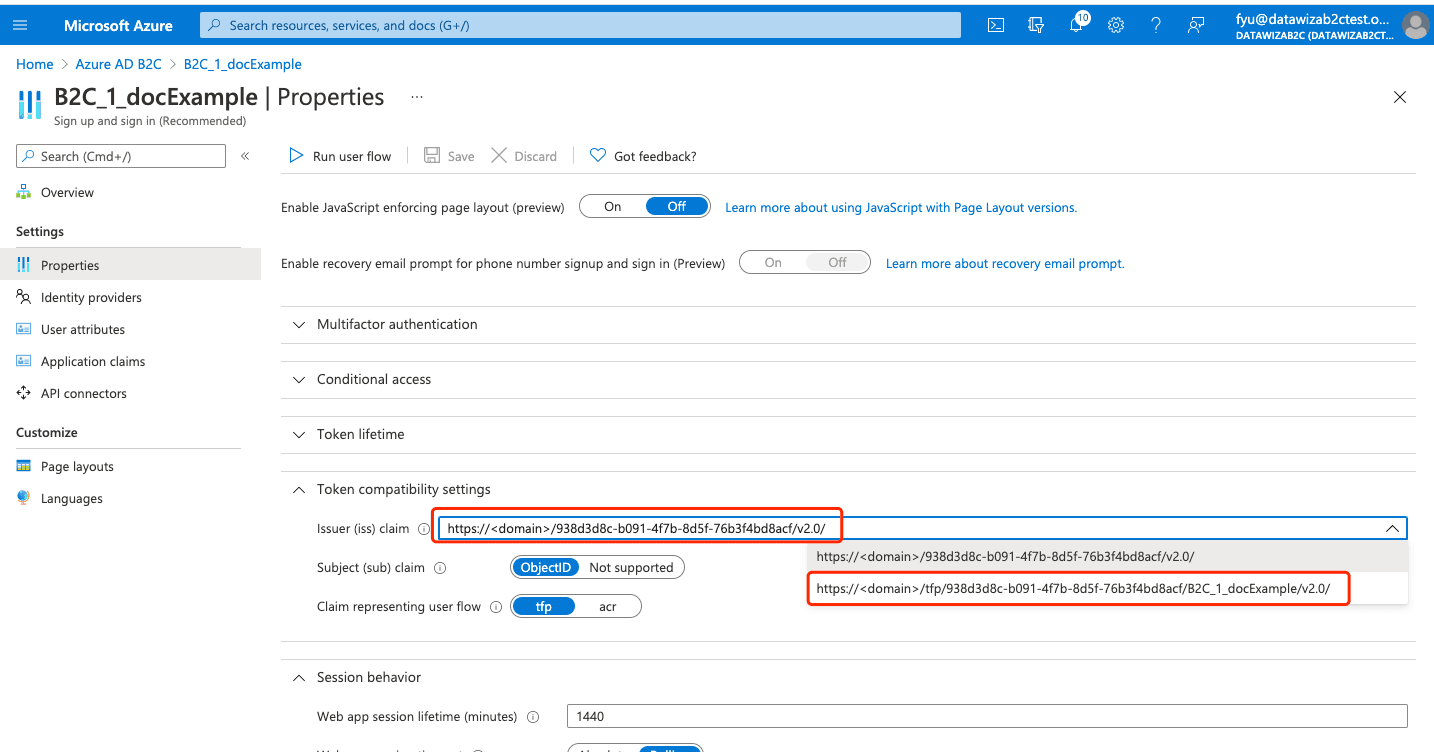1434x752 pixels.
Task: Focus the global search resources box
Action: click(580, 25)
